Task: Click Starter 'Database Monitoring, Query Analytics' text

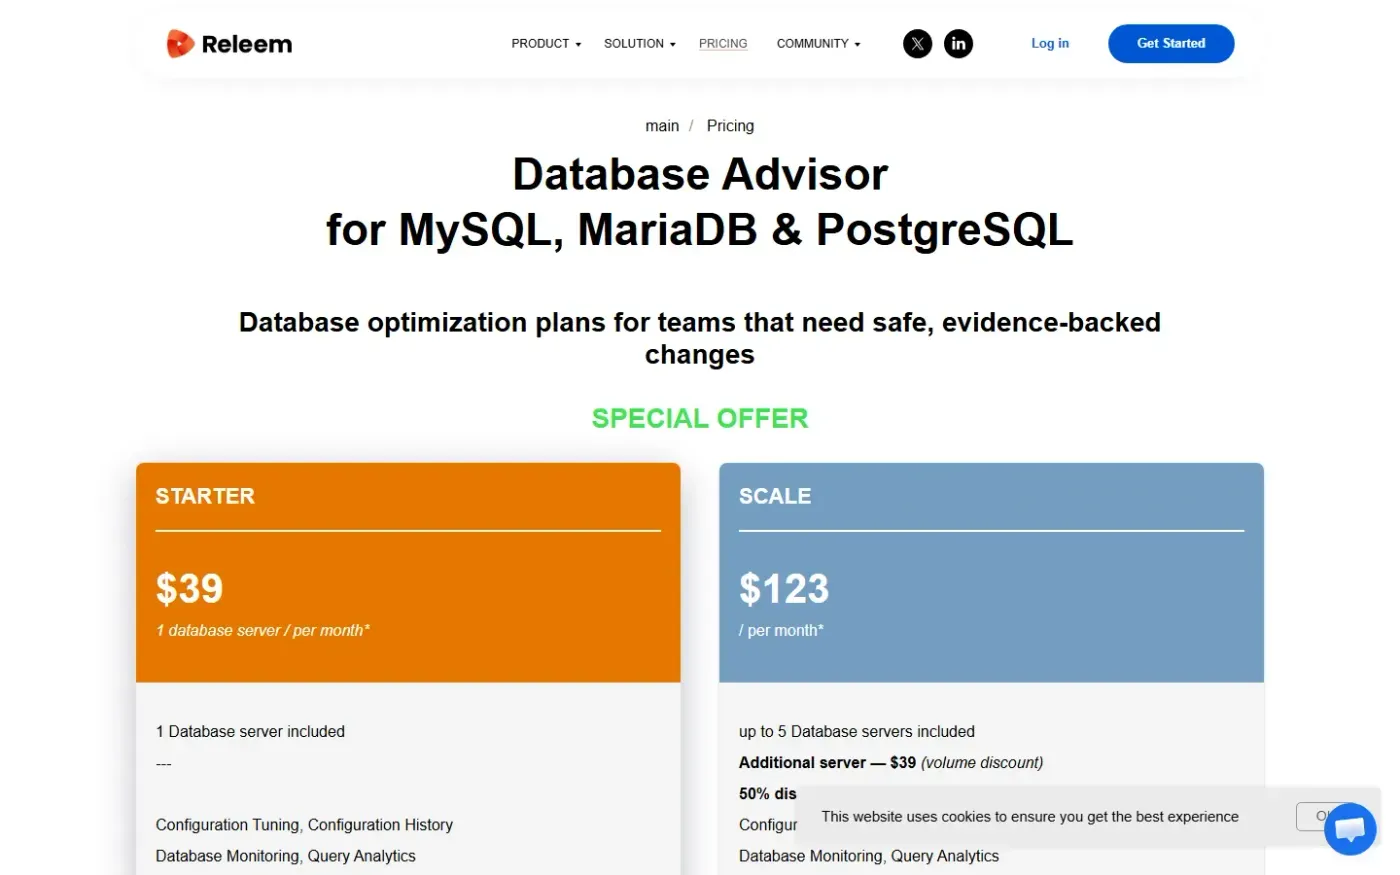Action: point(285,856)
